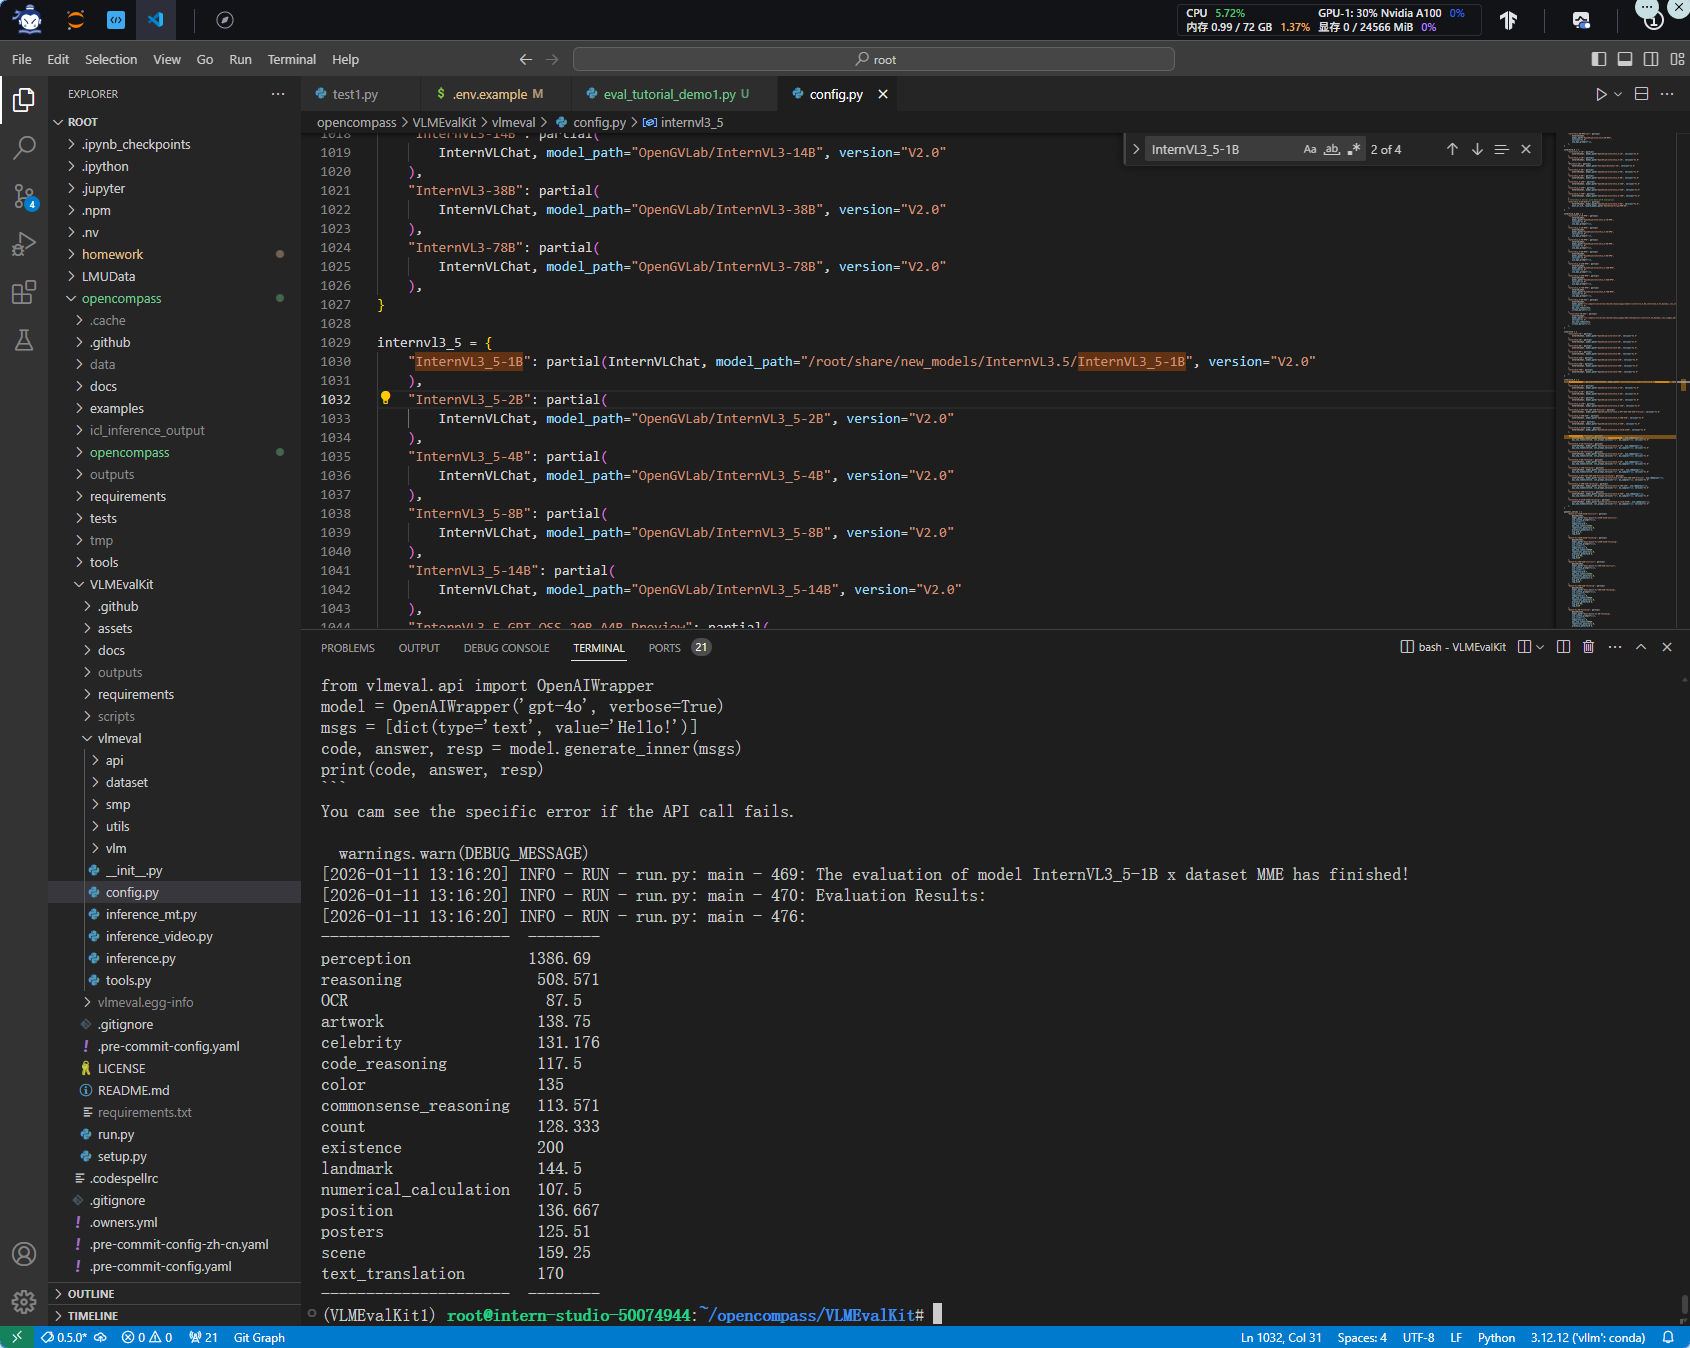Maximize the terminal panel size
The image size is (1690, 1348).
click(x=1641, y=647)
